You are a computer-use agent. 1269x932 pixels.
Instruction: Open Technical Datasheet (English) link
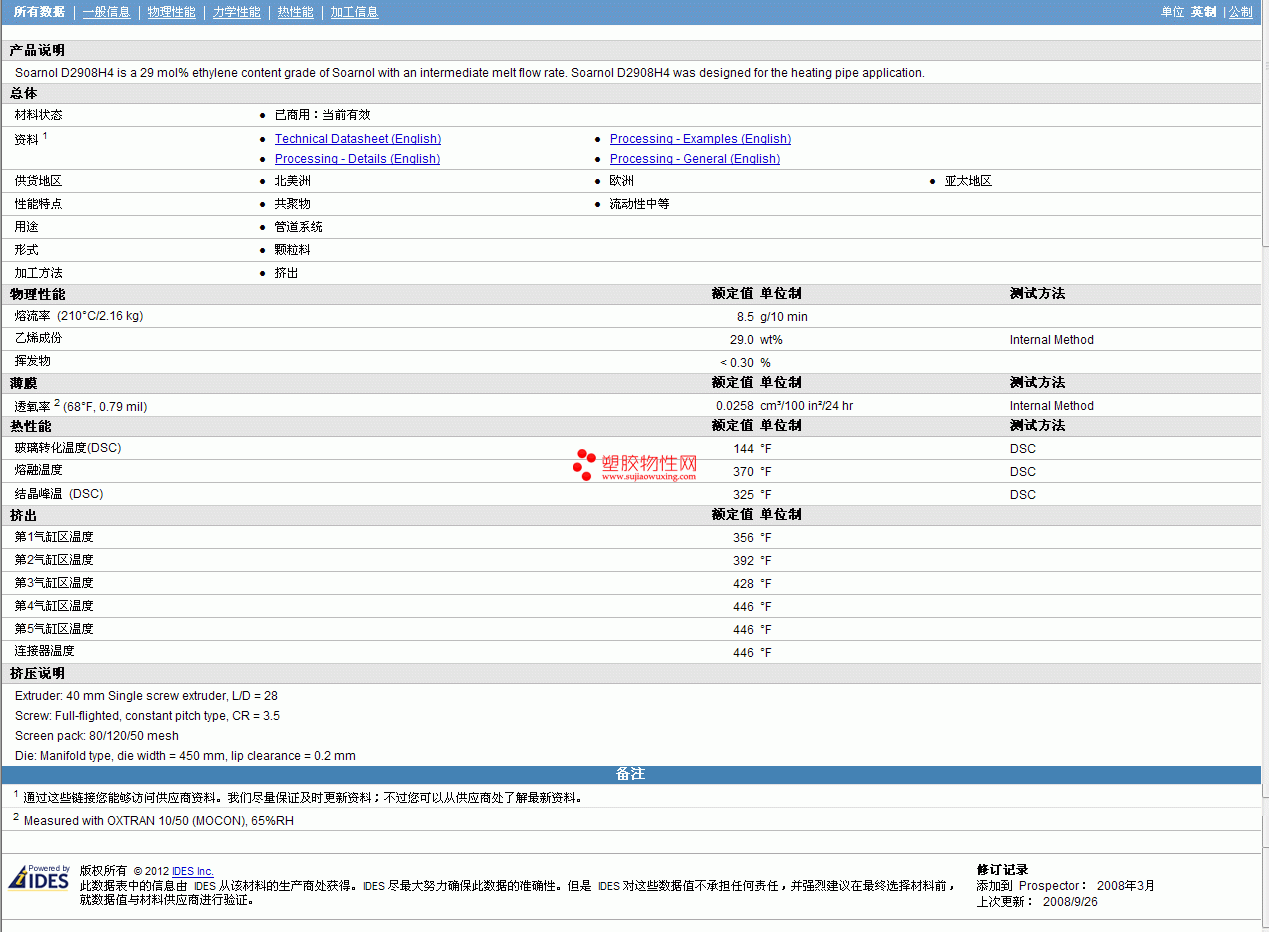(x=358, y=139)
